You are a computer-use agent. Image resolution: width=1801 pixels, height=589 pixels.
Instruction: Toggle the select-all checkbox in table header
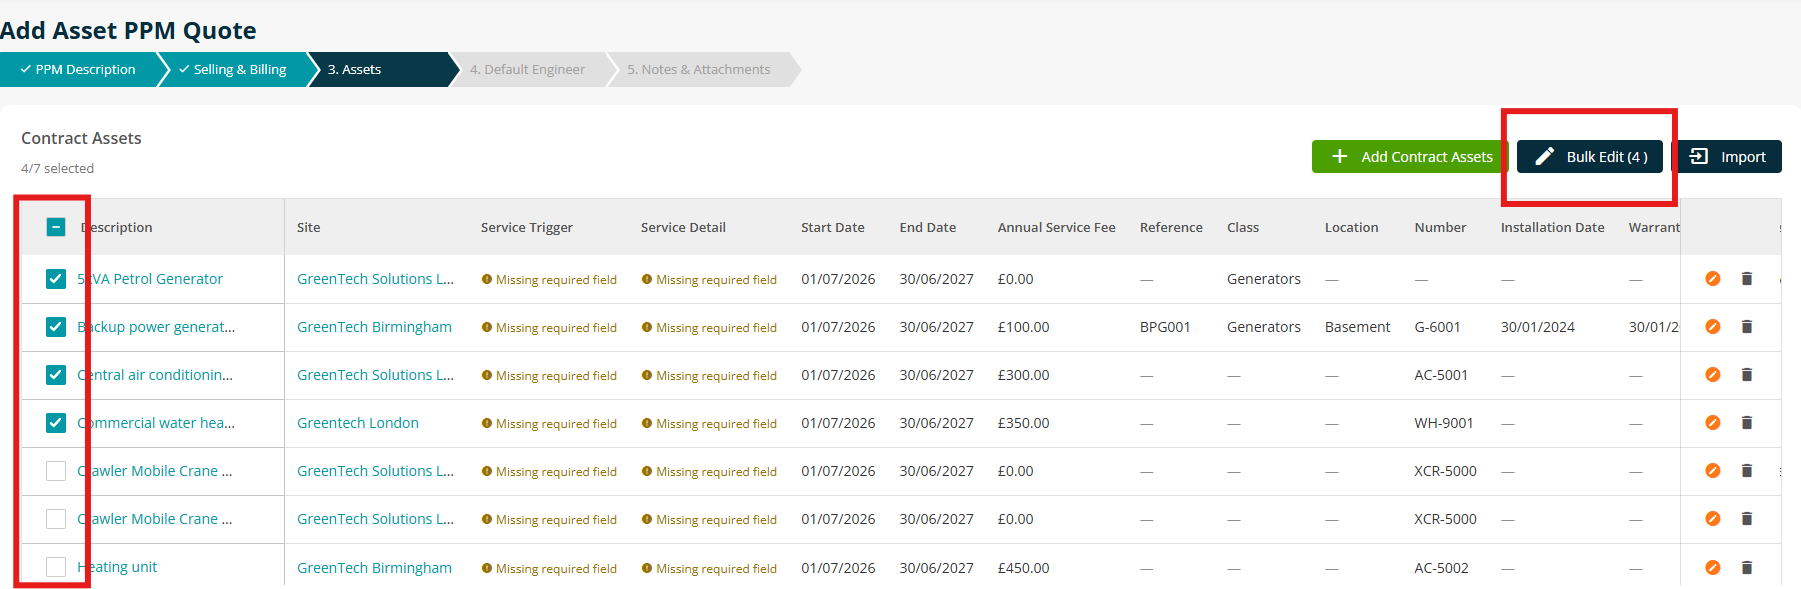coord(56,227)
